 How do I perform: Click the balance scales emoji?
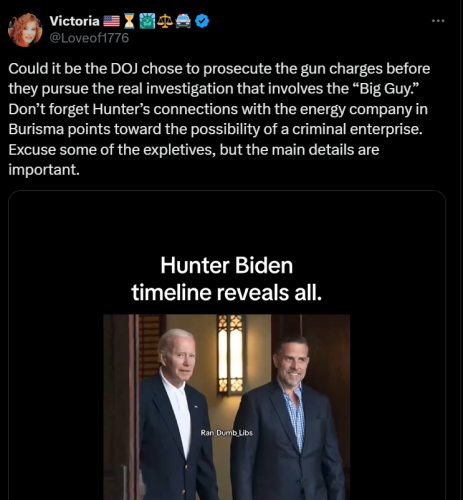165,21
